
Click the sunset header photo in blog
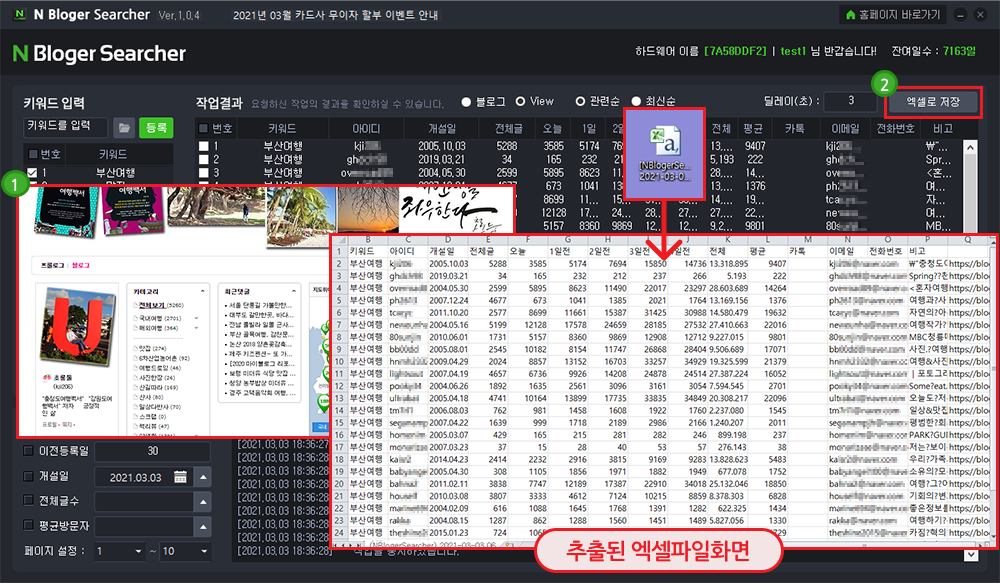[x=368, y=209]
